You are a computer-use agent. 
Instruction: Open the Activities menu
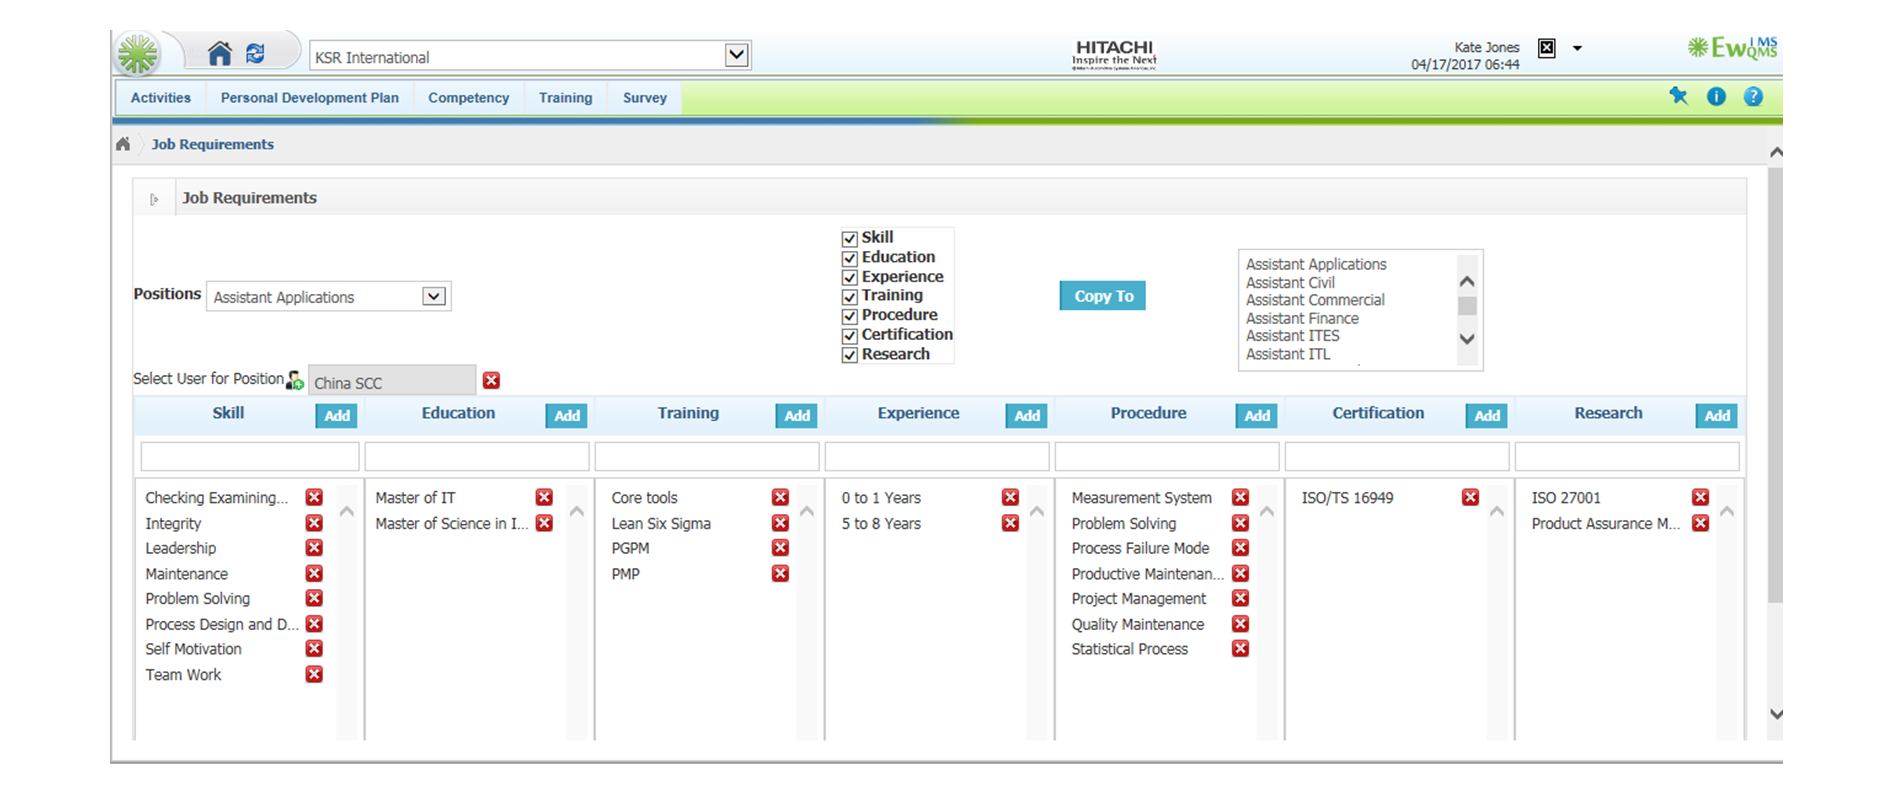[161, 98]
